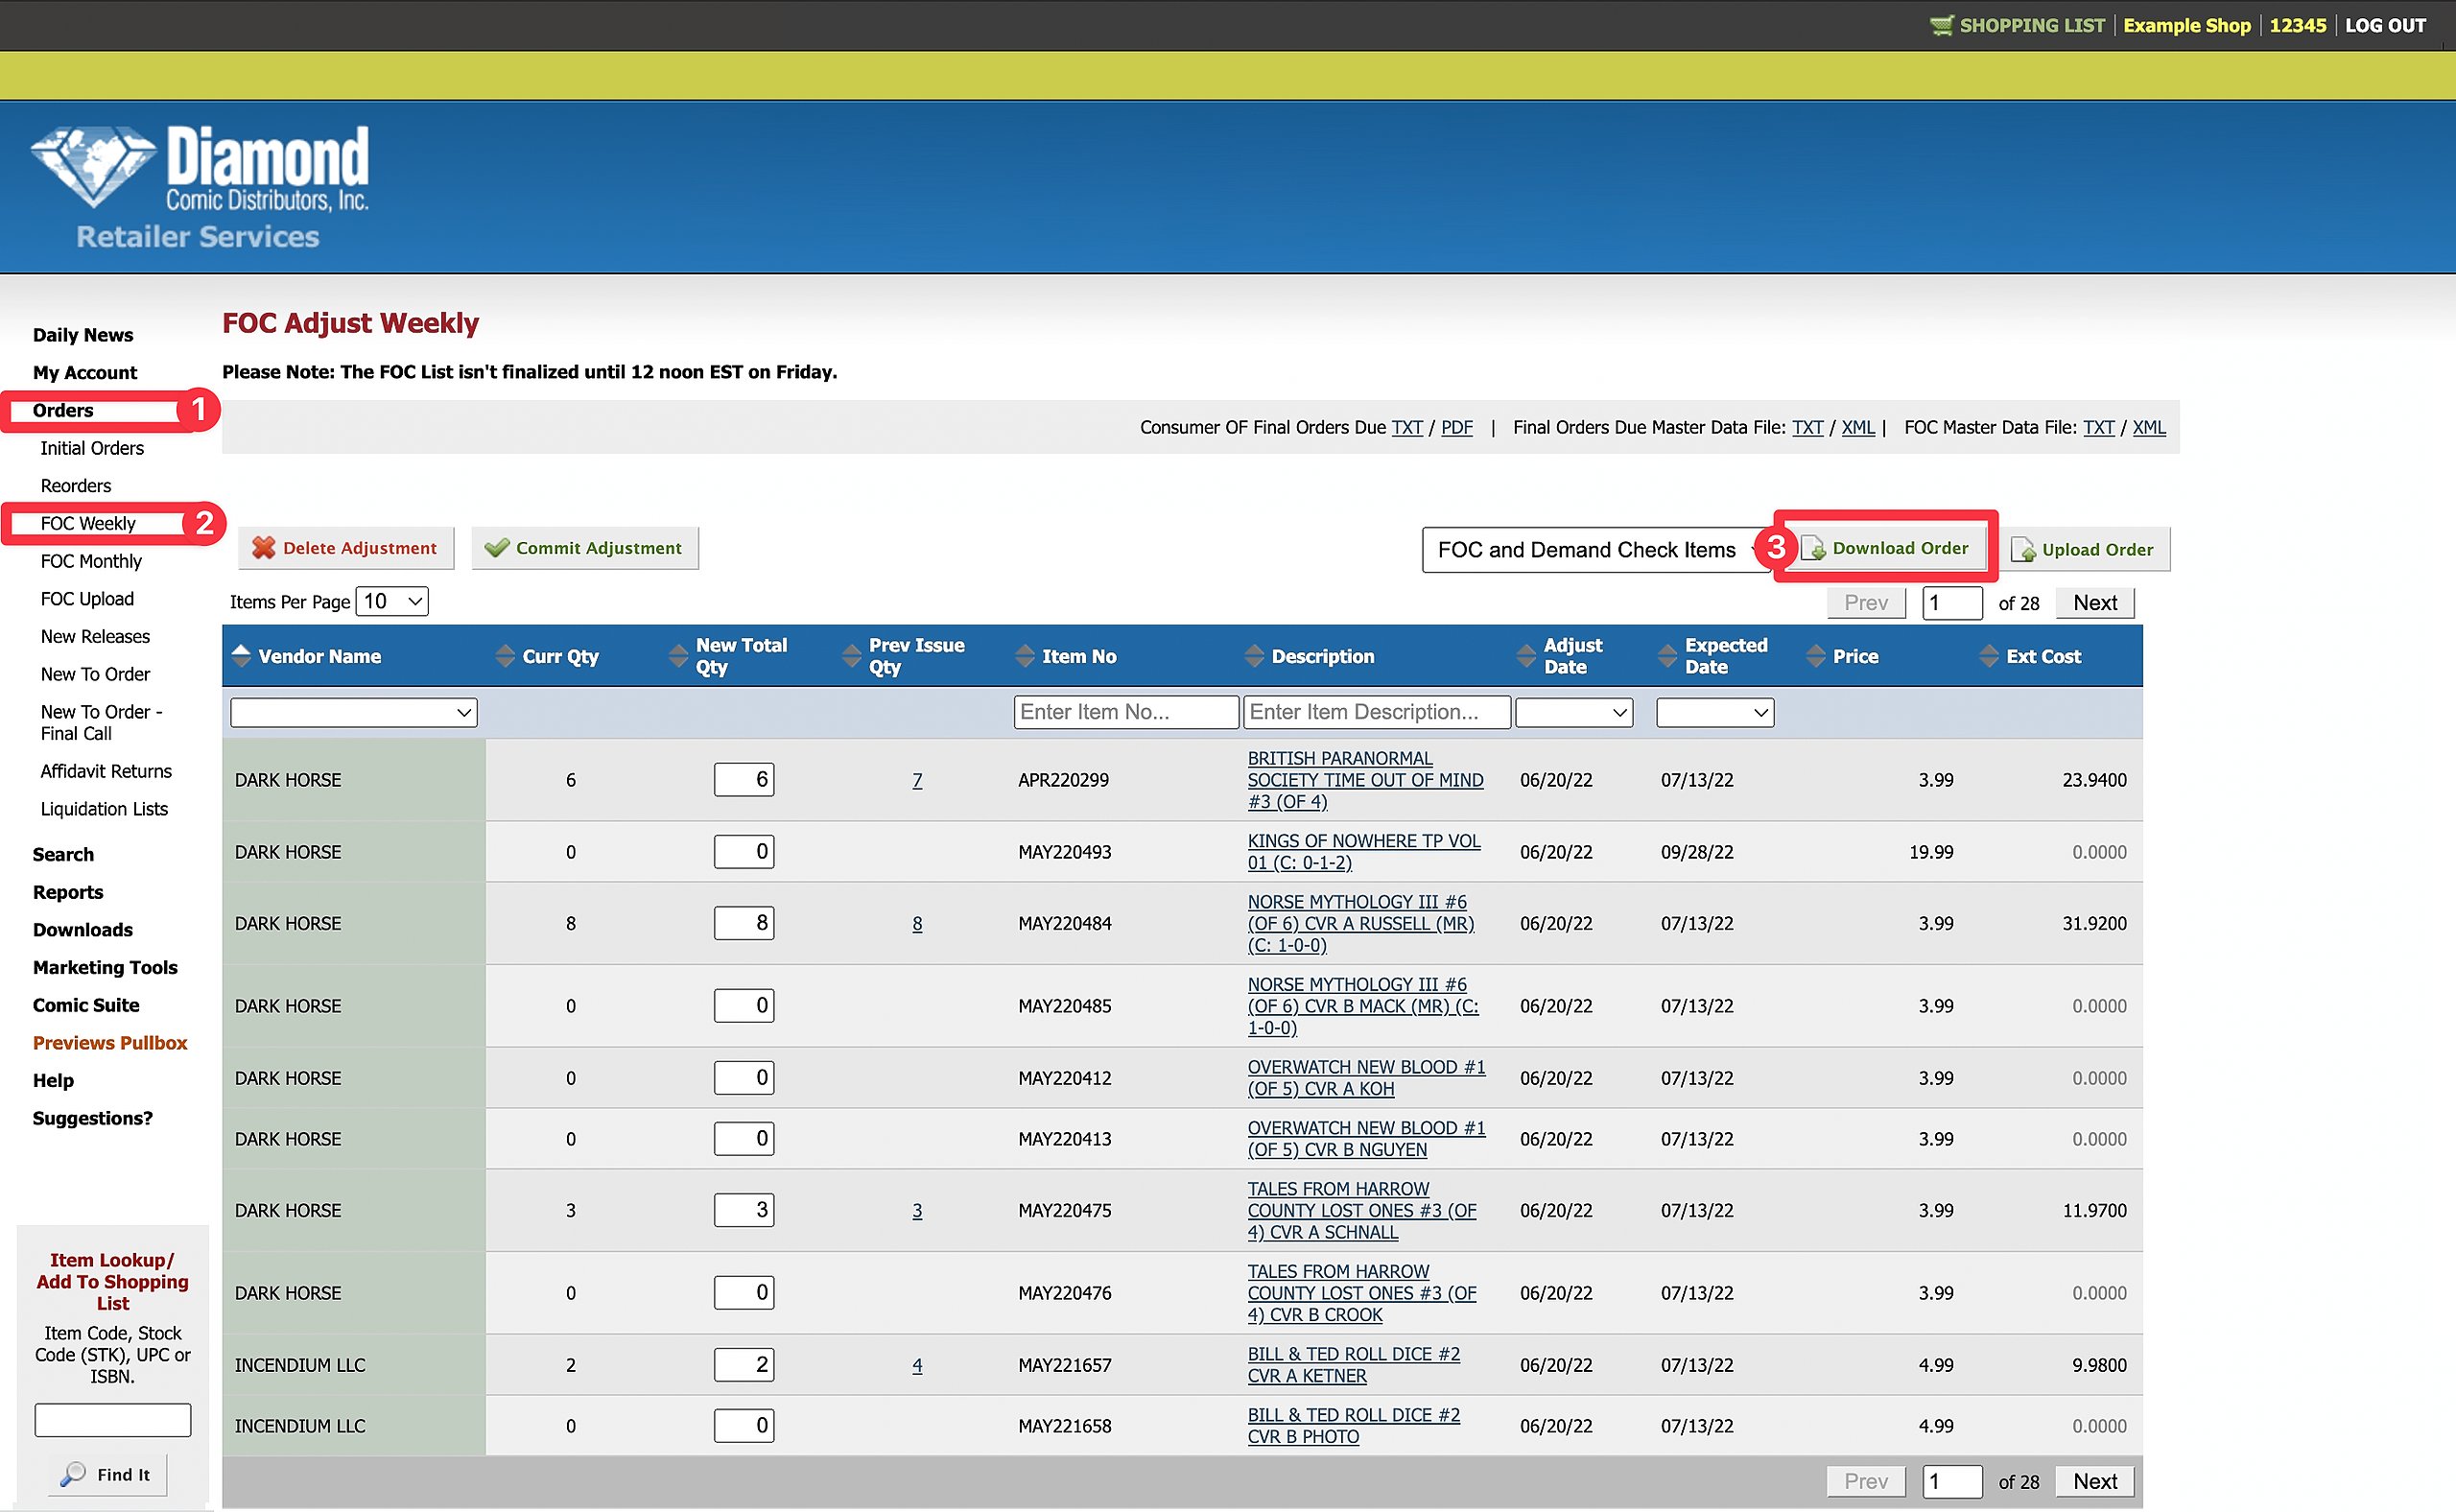Go to the Next page at top
This screenshot has height=1512, width=2456.
pos(2094,603)
